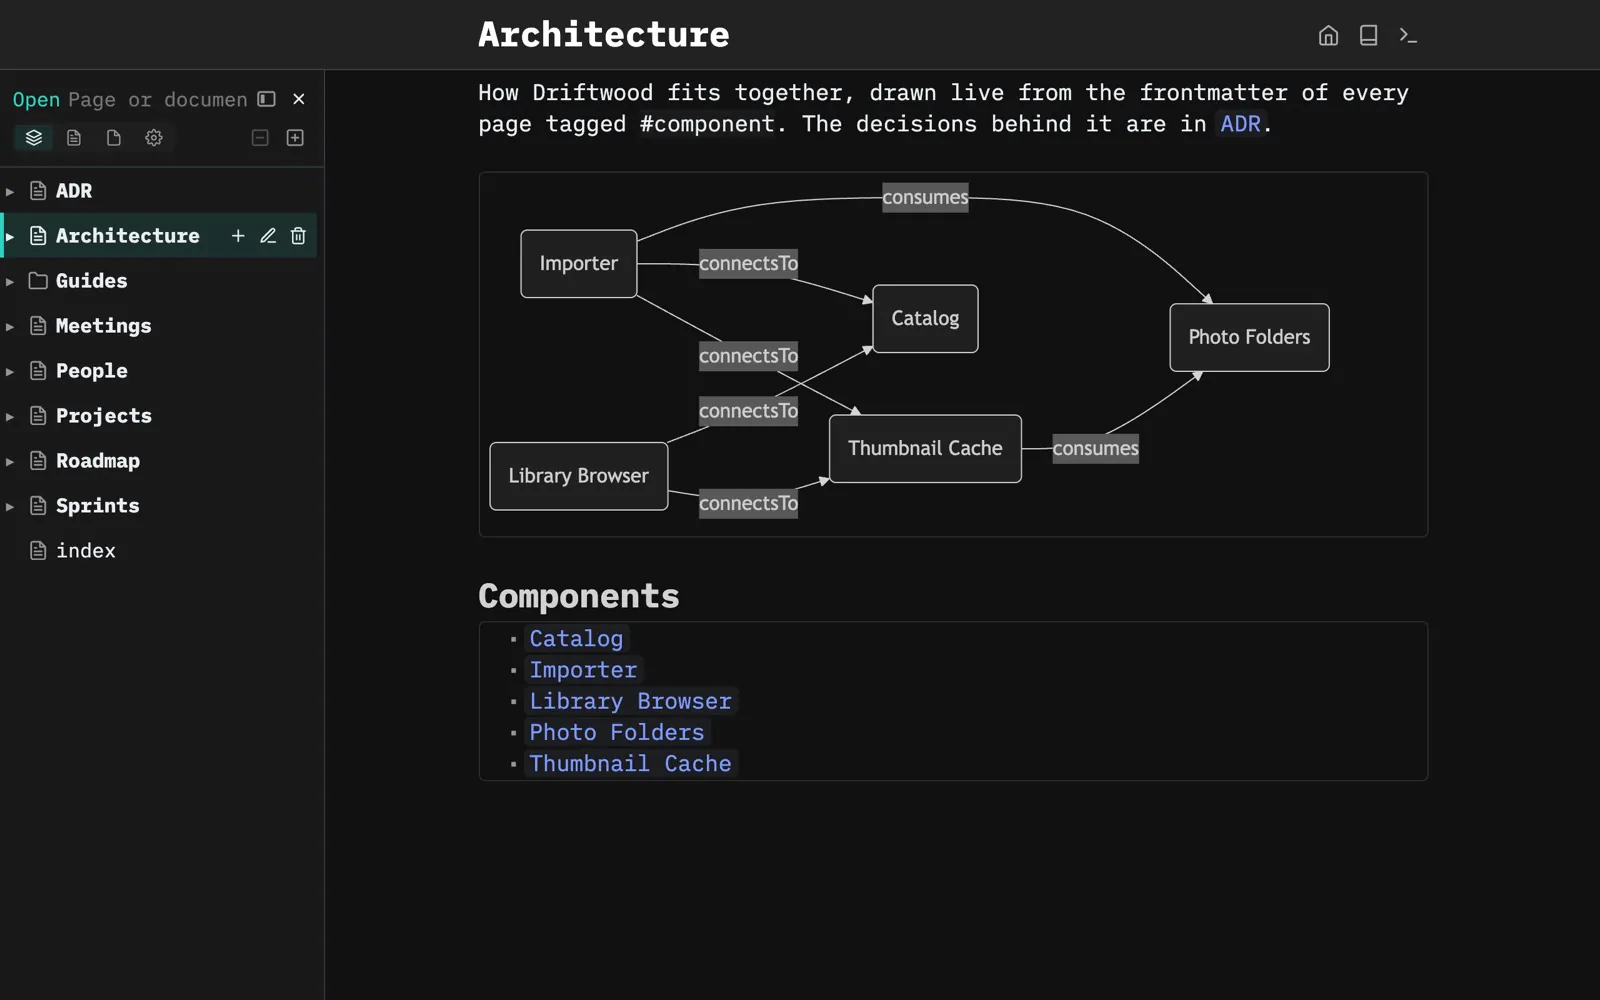The image size is (1600, 1000).
Task: Select the Importer node in diagram
Action: point(579,264)
